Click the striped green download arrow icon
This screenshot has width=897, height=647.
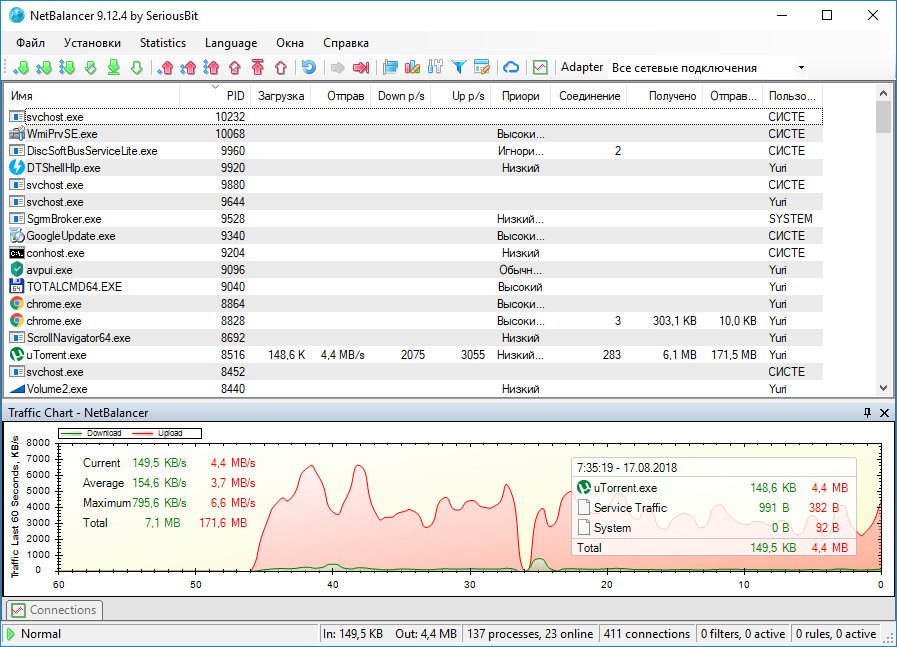point(90,68)
